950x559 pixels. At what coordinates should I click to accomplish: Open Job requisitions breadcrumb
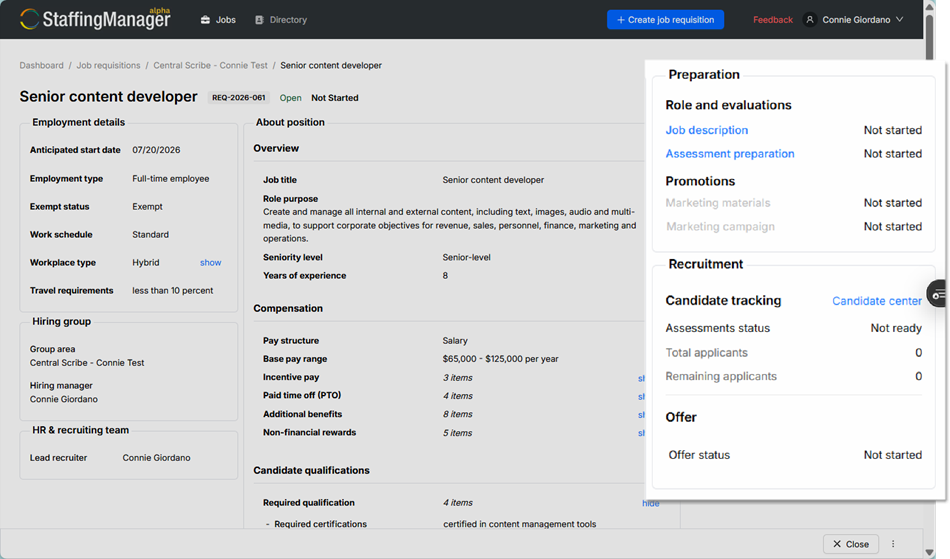pos(108,65)
